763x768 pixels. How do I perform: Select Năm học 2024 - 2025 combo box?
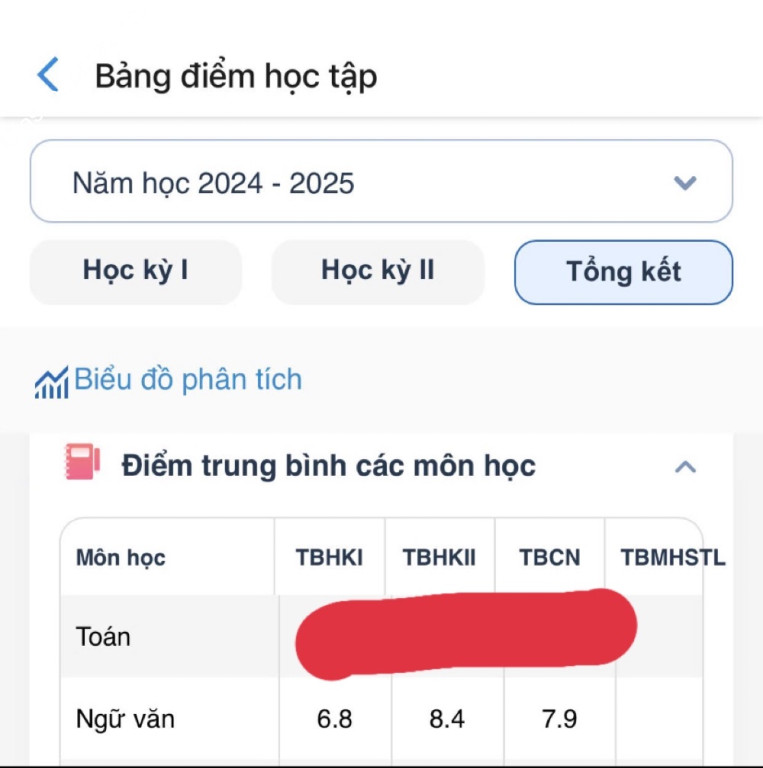click(x=380, y=182)
